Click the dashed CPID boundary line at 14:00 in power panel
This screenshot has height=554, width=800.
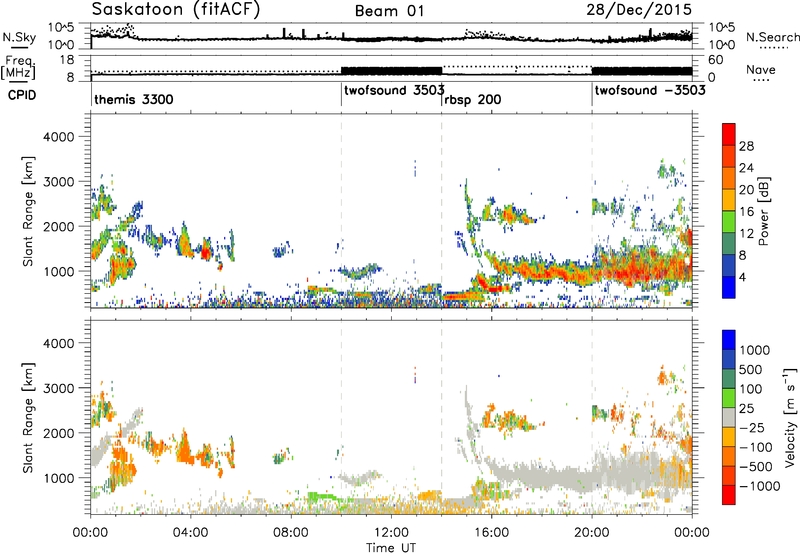441,211
